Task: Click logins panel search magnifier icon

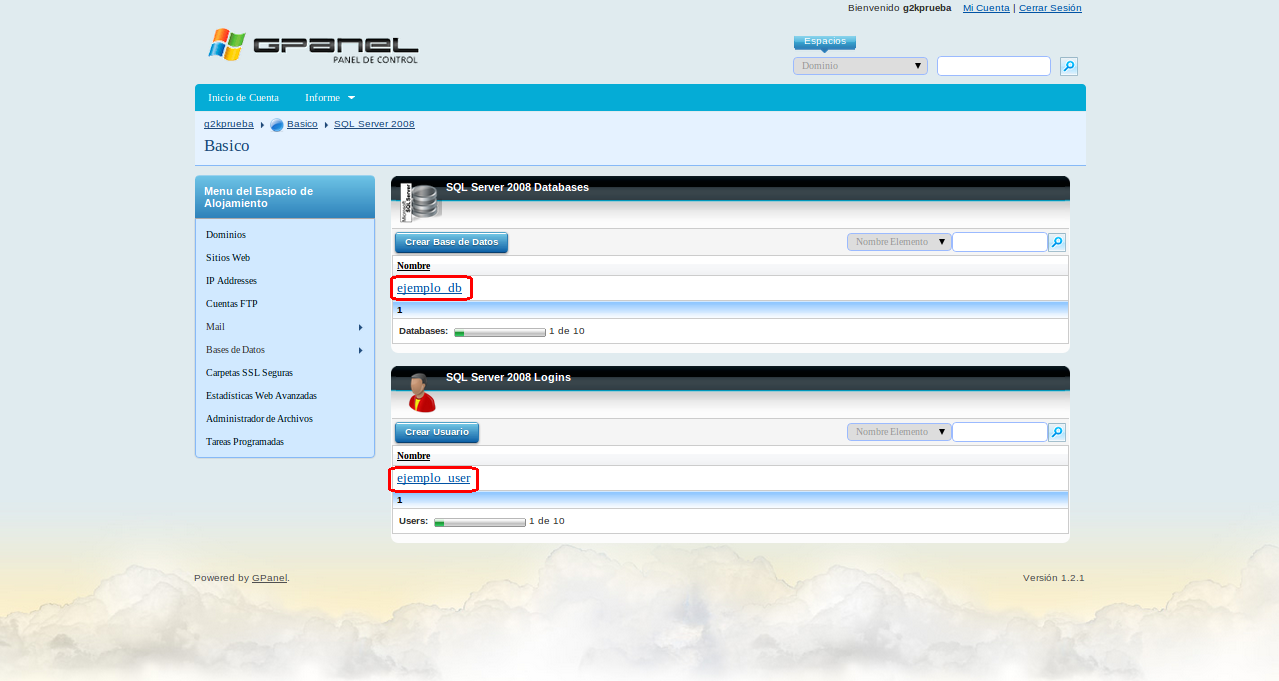Action: pyautogui.click(x=1057, y=432)
